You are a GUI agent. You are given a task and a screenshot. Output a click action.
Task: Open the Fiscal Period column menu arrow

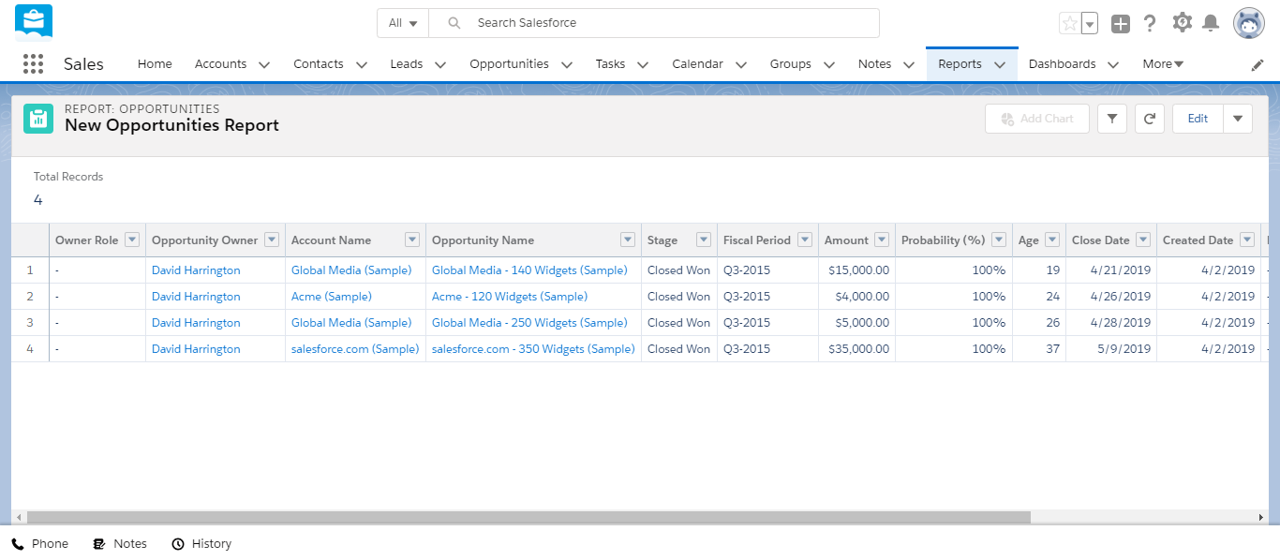click(x=805, y=240)
